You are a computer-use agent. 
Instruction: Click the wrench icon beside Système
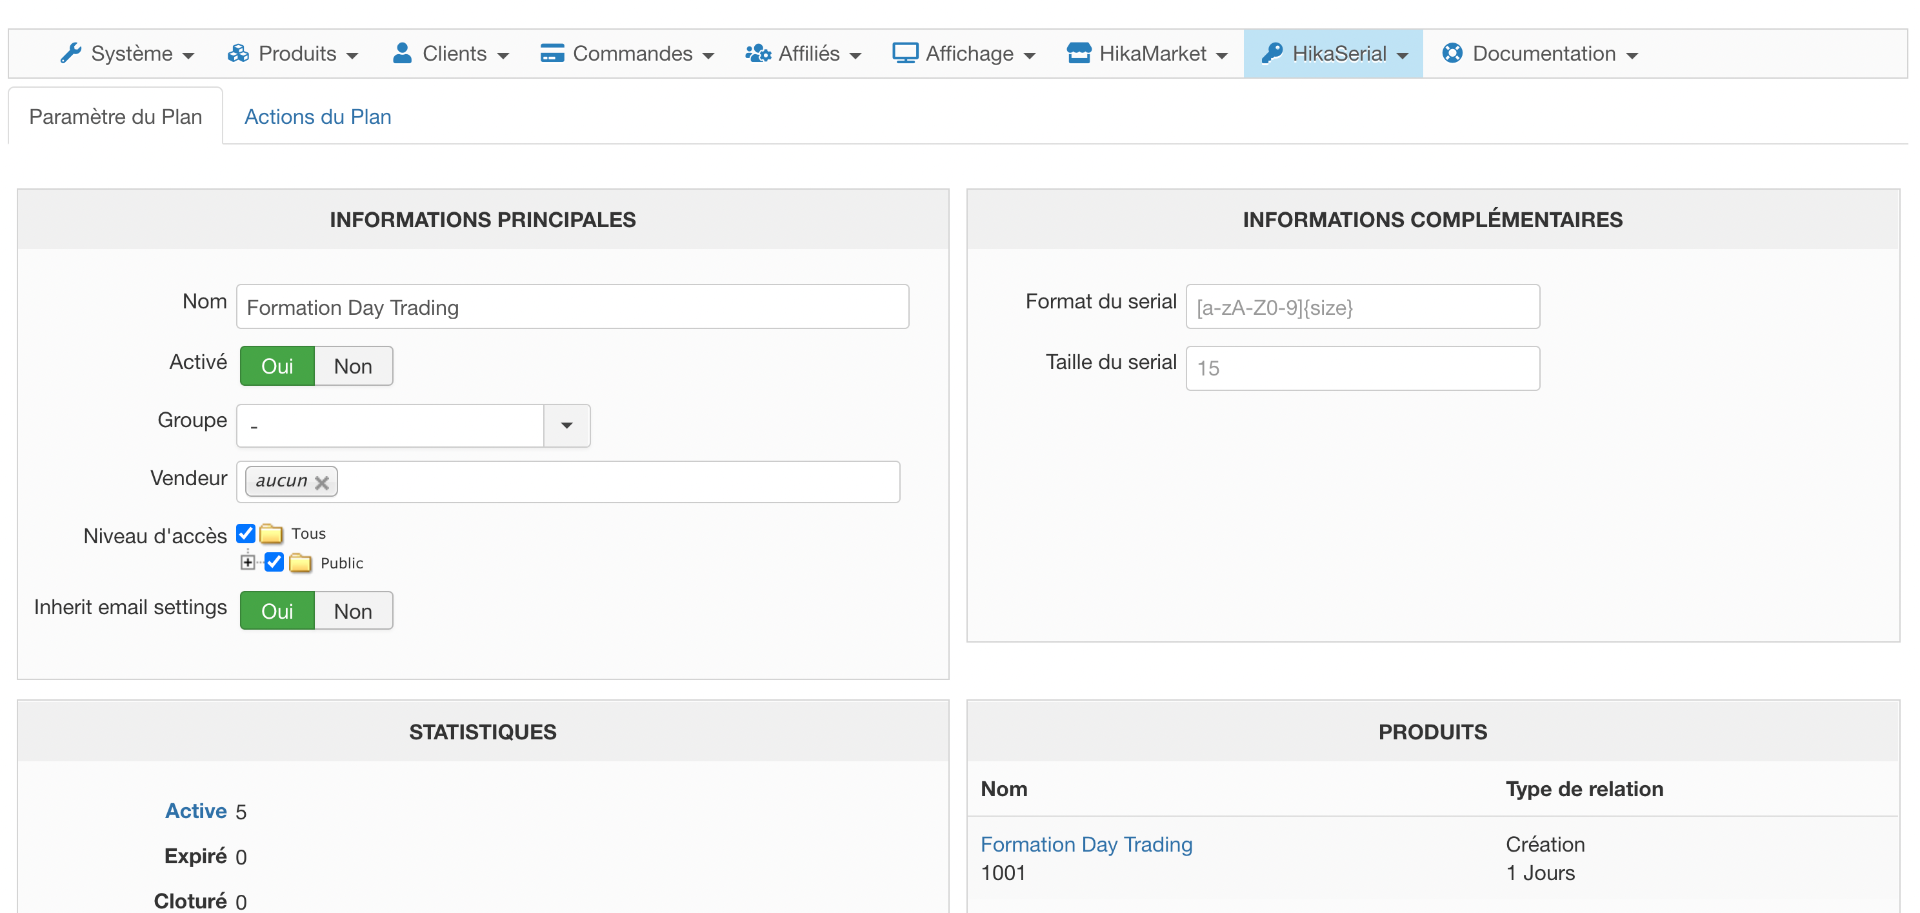click(70, 54)
